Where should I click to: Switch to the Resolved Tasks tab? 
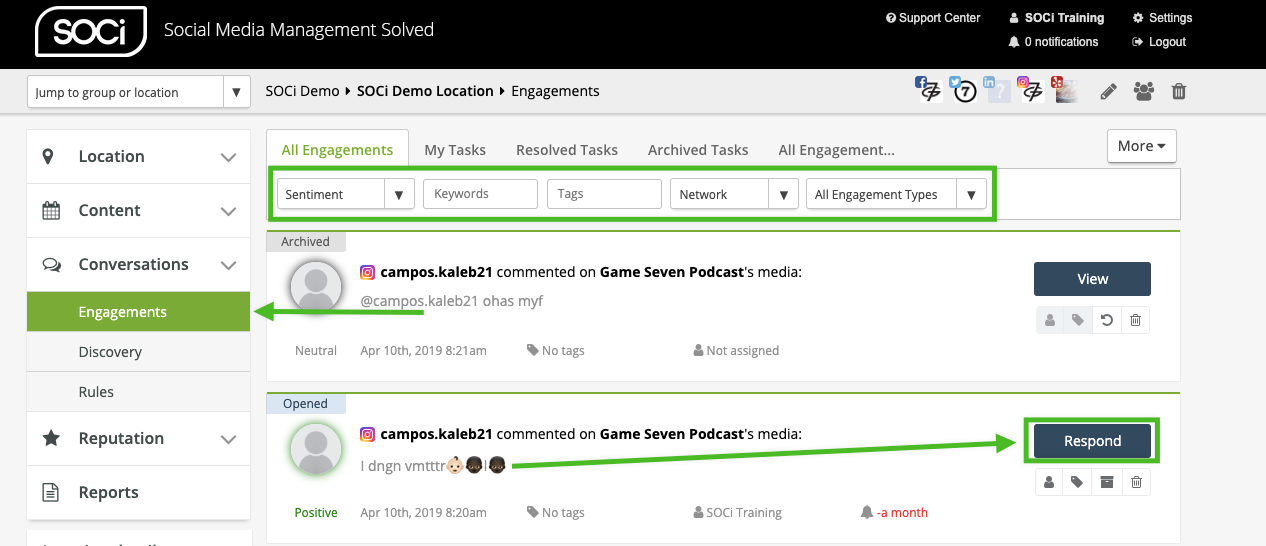pyautogui.click(x=567, y=150)
